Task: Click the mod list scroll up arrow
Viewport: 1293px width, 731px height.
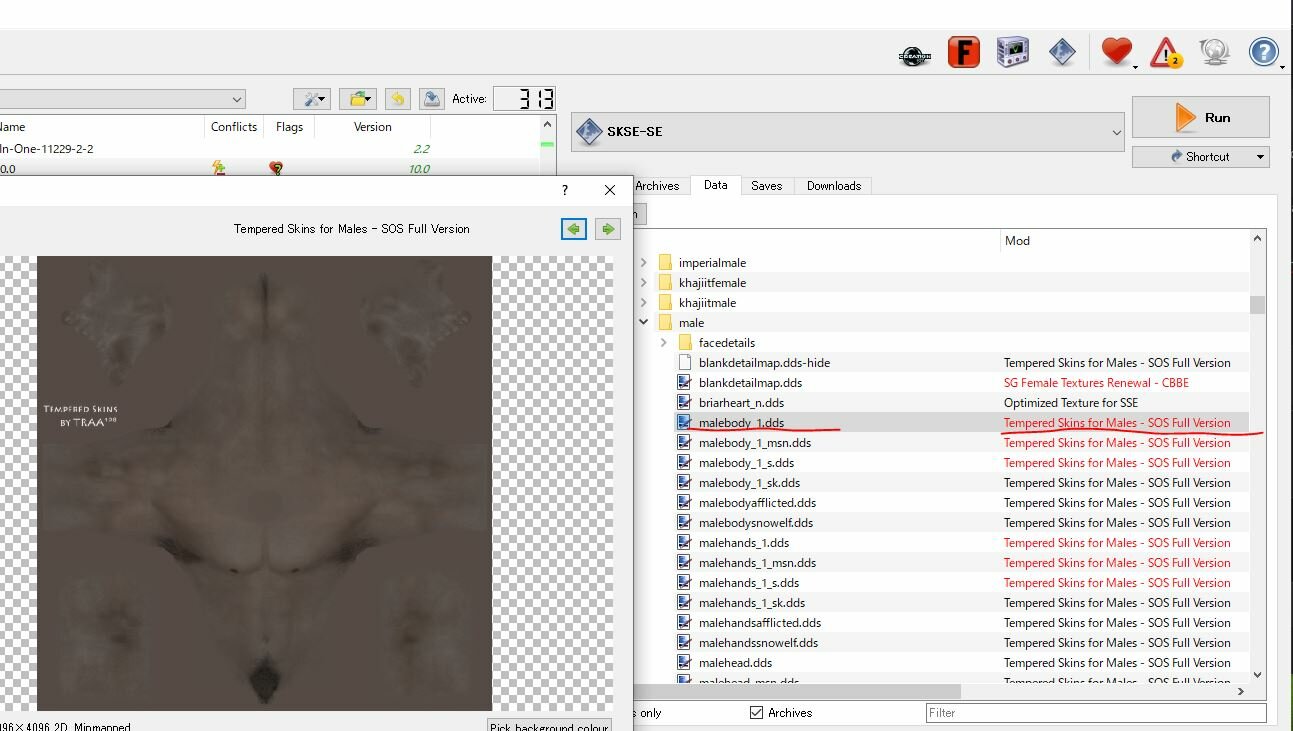Action: click(x=547, y=125)
